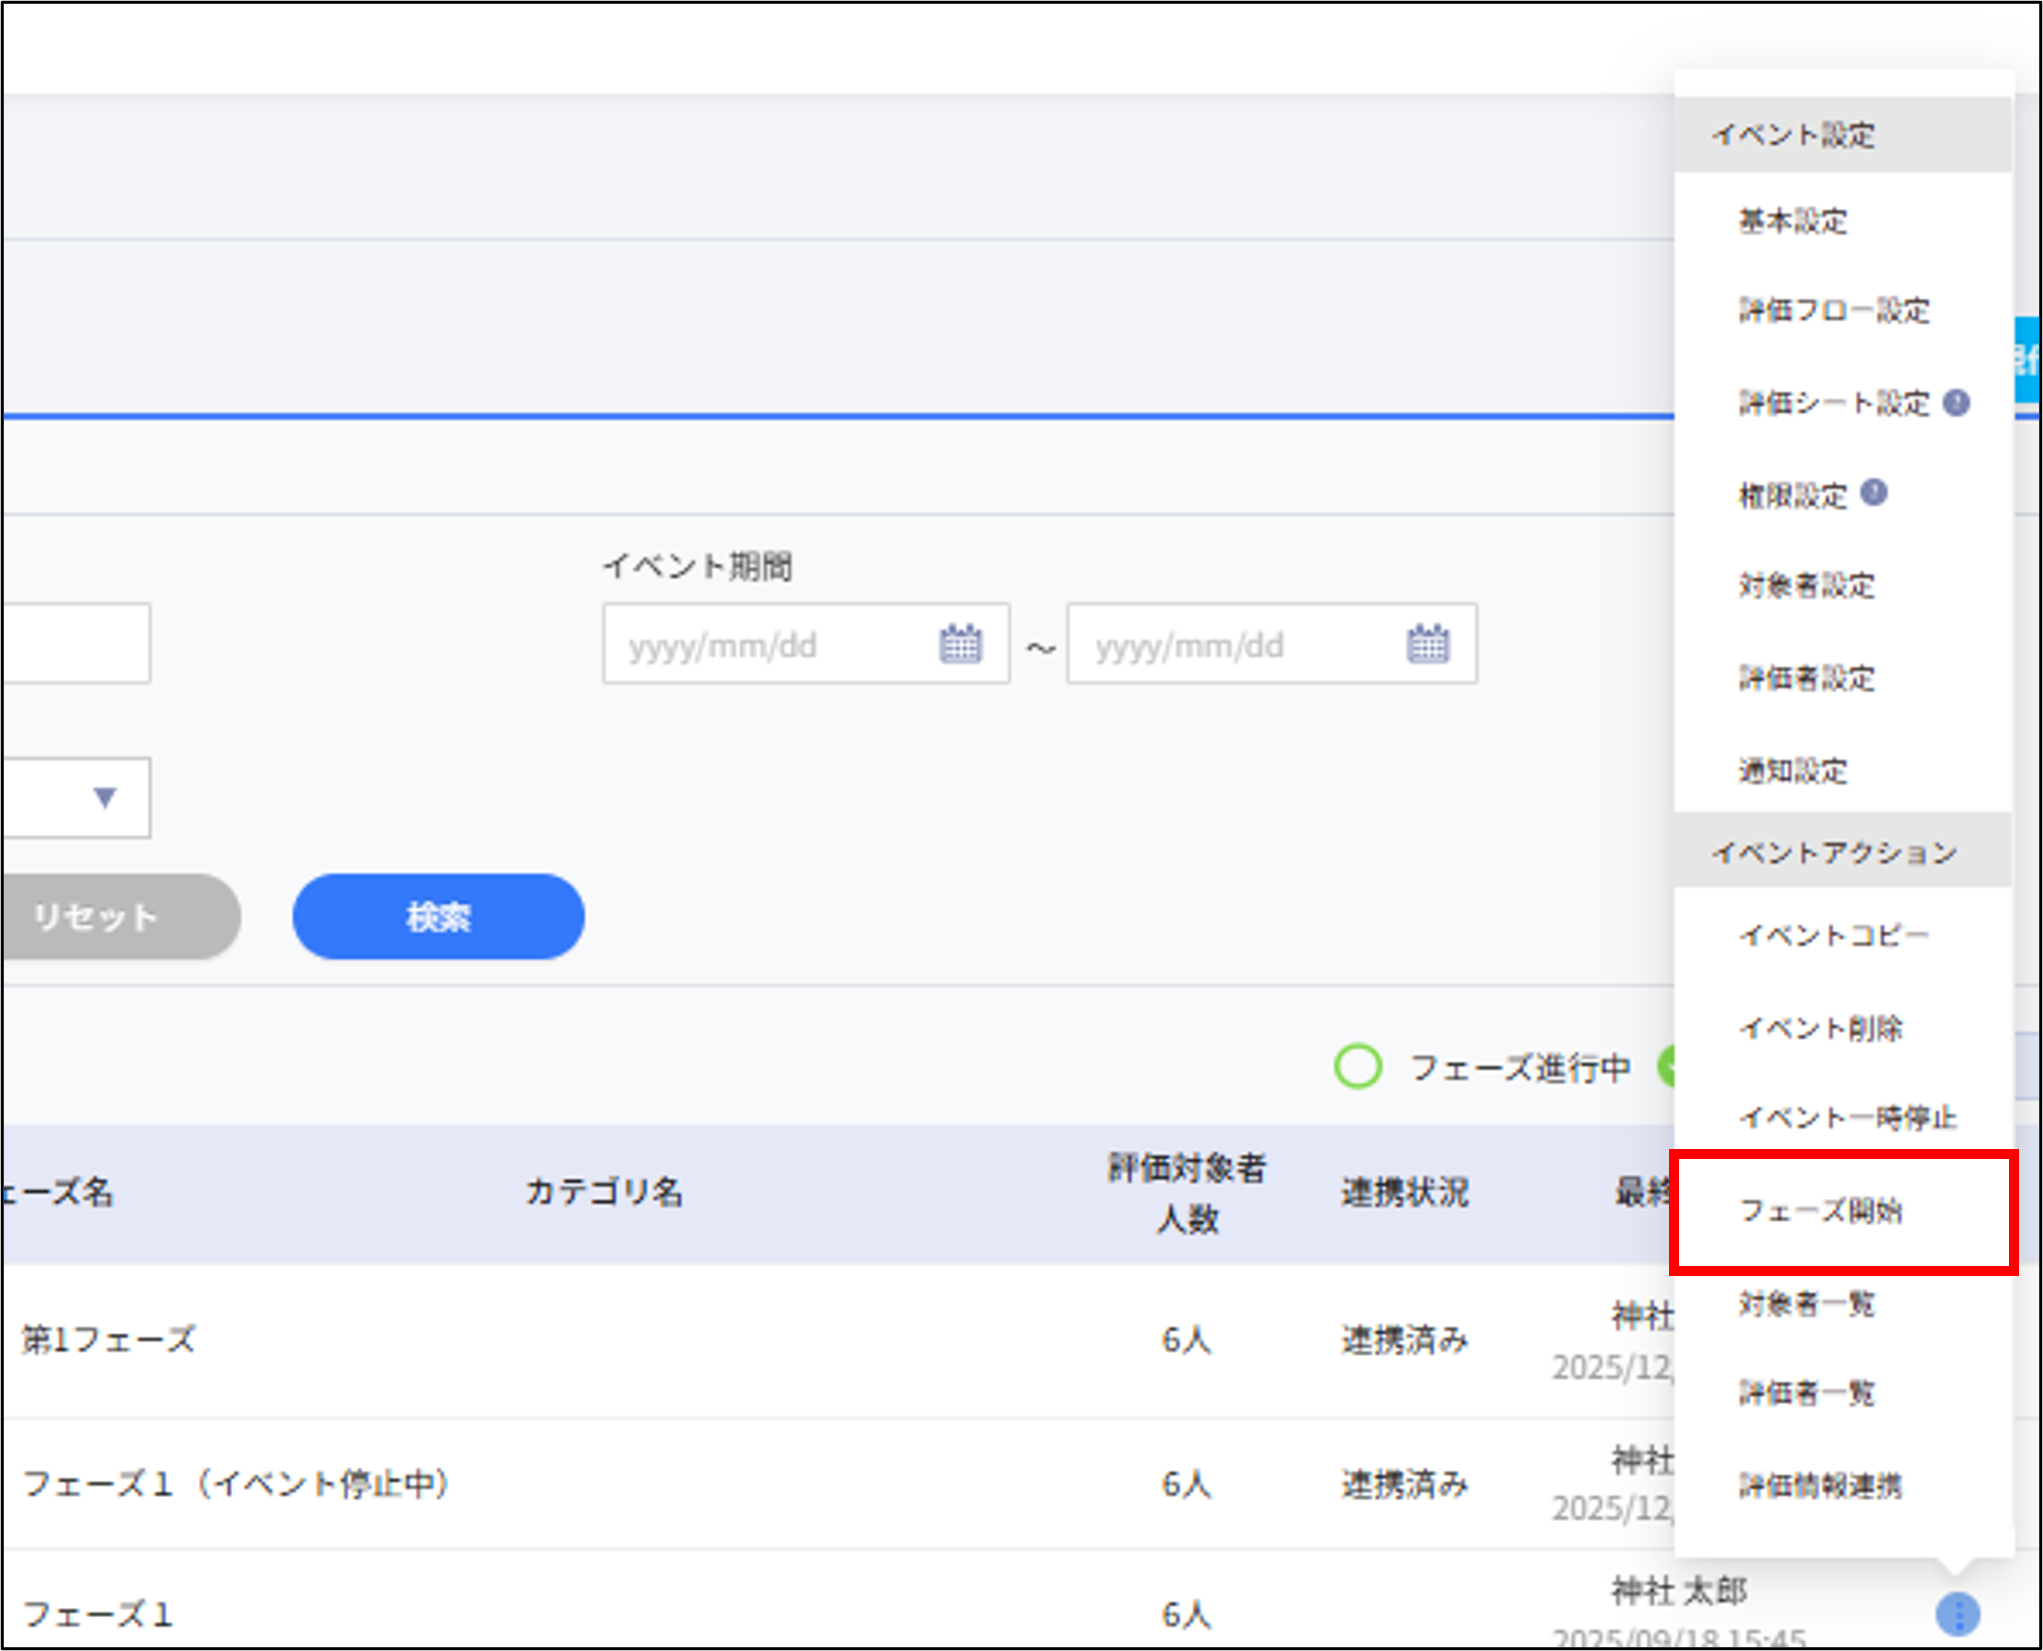Click the info badge beside 権限設定

(x=1875, y=490)
